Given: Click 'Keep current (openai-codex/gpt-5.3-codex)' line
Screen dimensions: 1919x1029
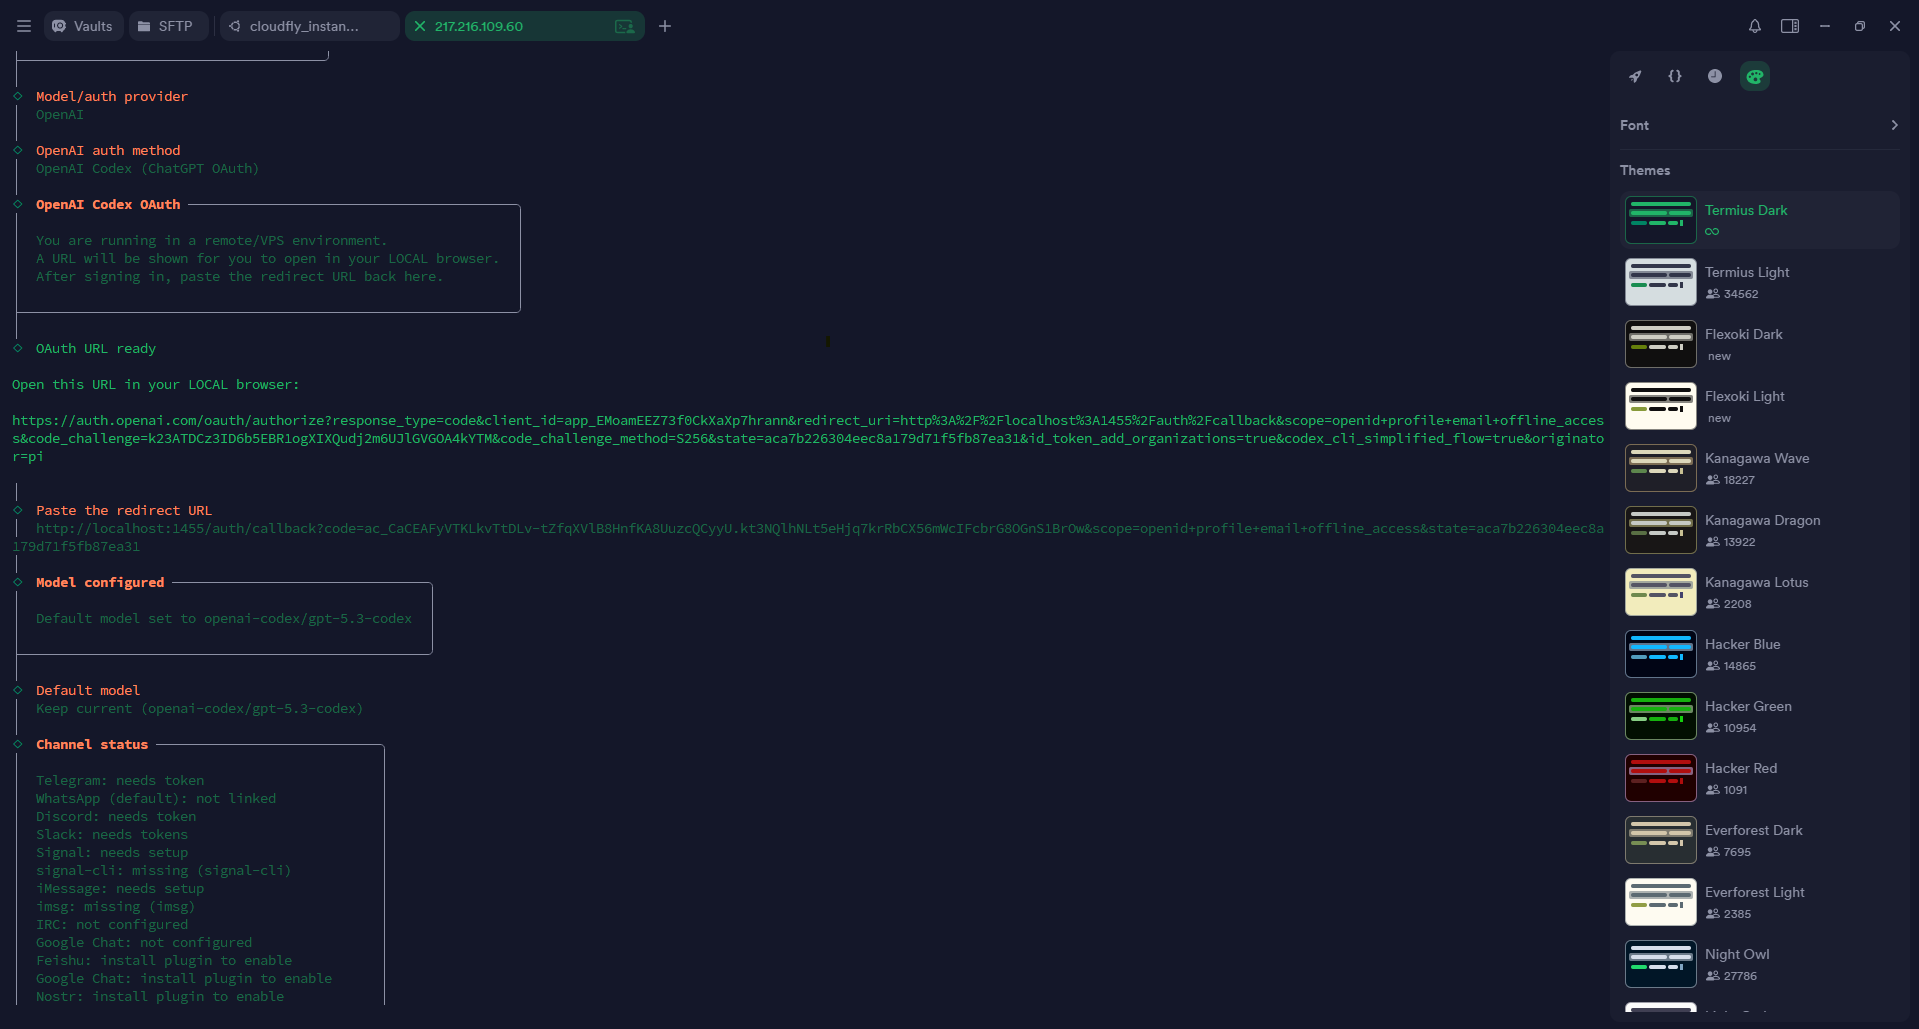Looking at the screenshot, I should (x=200, y=708).
